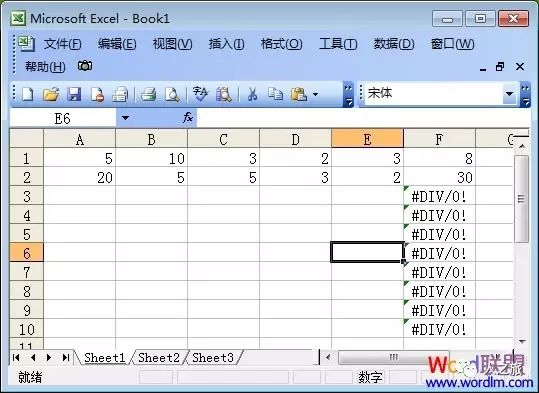The image size is (539, 393).
Task: Open the Paste options dropdown arrow
Action: 315,94
